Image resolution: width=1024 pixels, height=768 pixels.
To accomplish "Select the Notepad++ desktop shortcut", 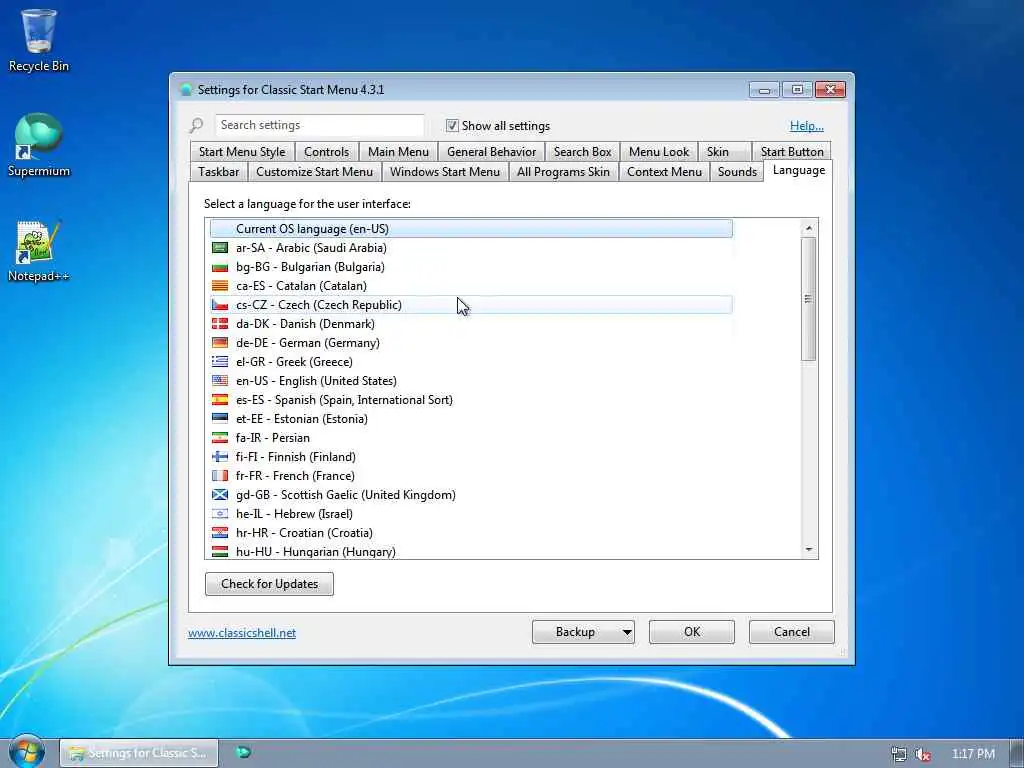I will 39,251.
